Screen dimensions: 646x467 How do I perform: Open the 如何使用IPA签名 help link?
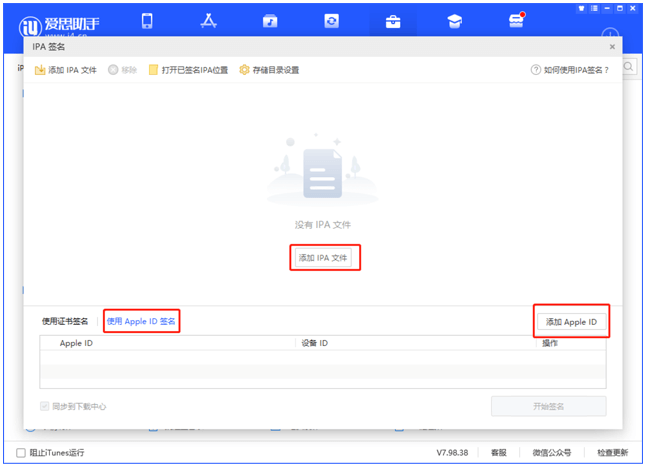[570, 70]
